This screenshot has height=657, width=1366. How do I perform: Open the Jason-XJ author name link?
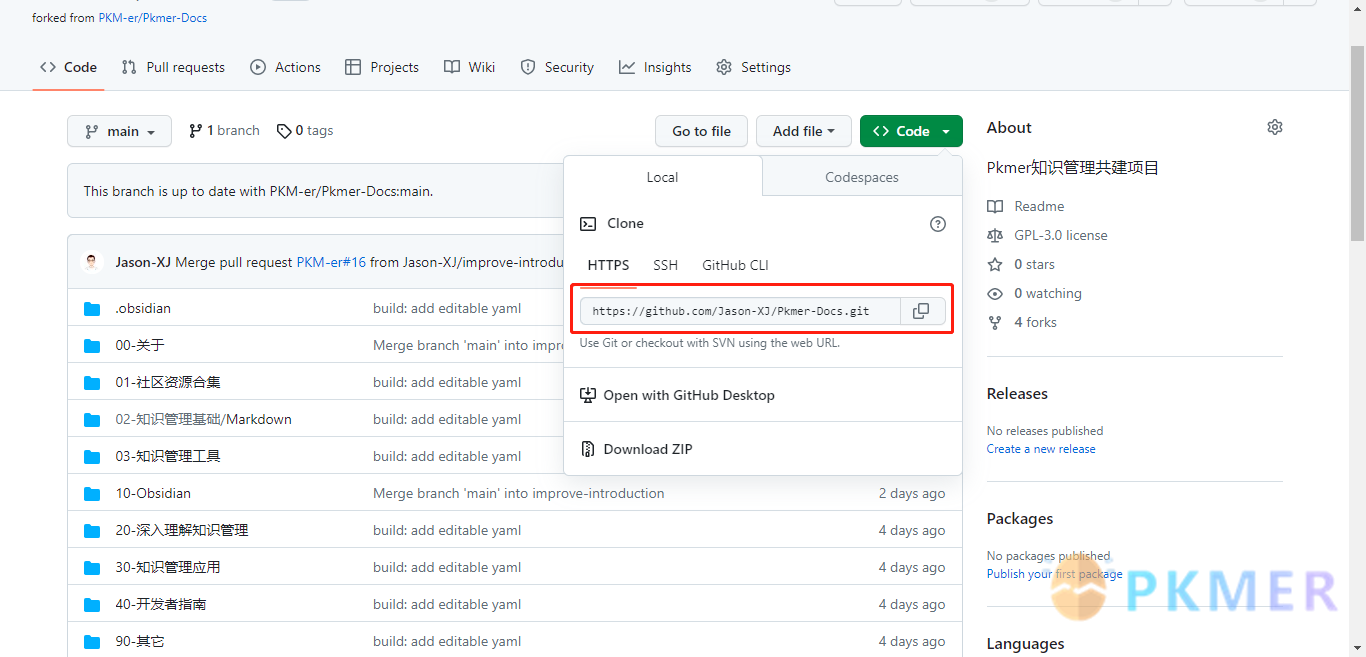[143, 262]
